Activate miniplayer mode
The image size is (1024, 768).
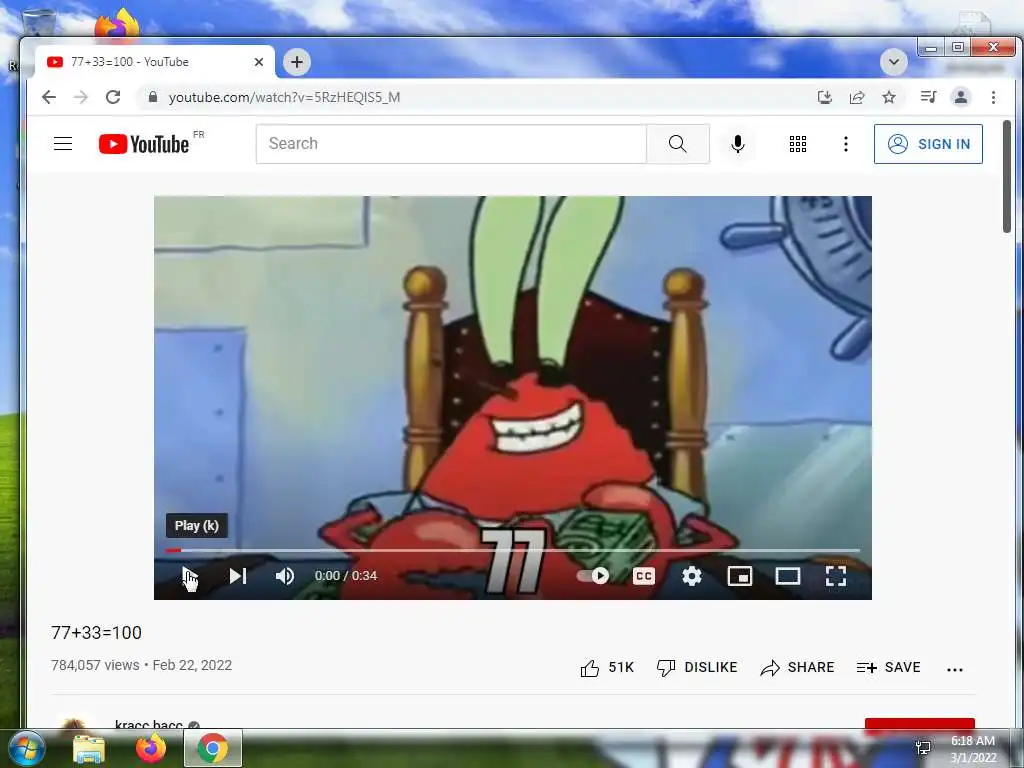(740, 576)
